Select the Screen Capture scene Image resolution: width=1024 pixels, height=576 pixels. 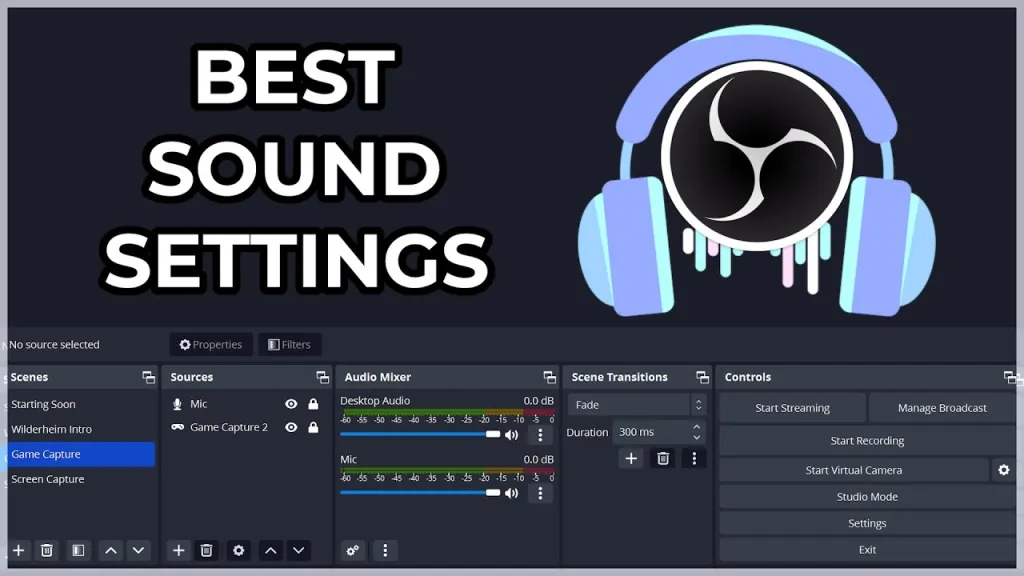coord(81,479)
